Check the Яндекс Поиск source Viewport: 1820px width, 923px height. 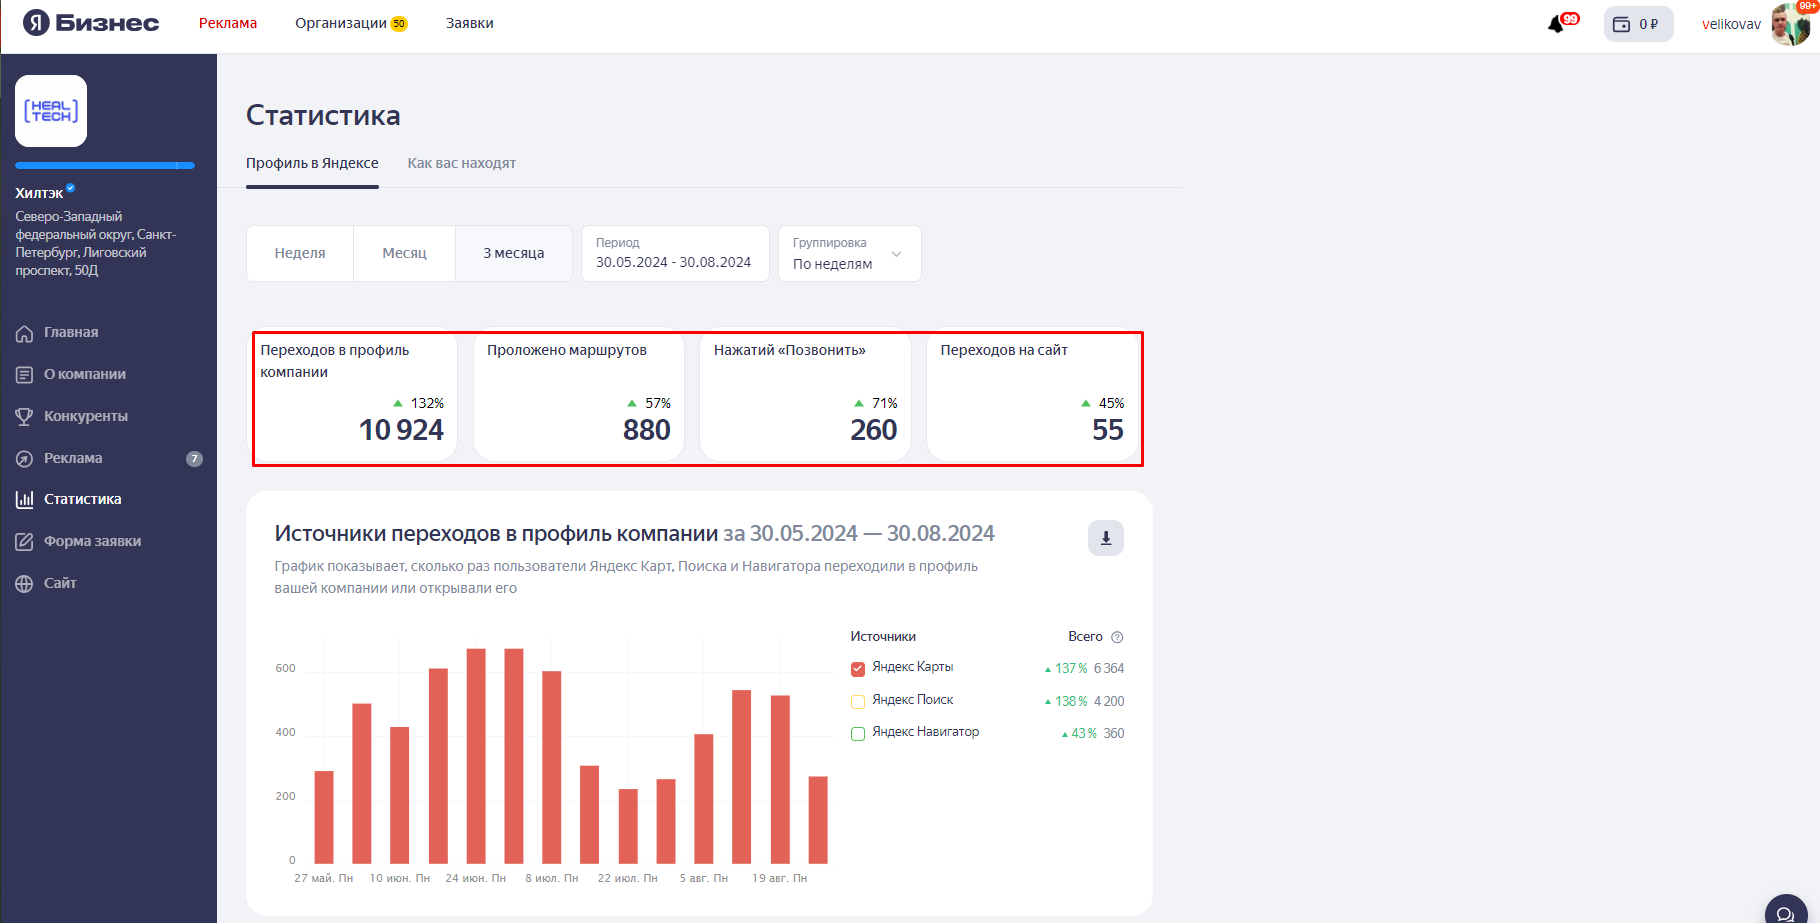(x=858, y=701)
